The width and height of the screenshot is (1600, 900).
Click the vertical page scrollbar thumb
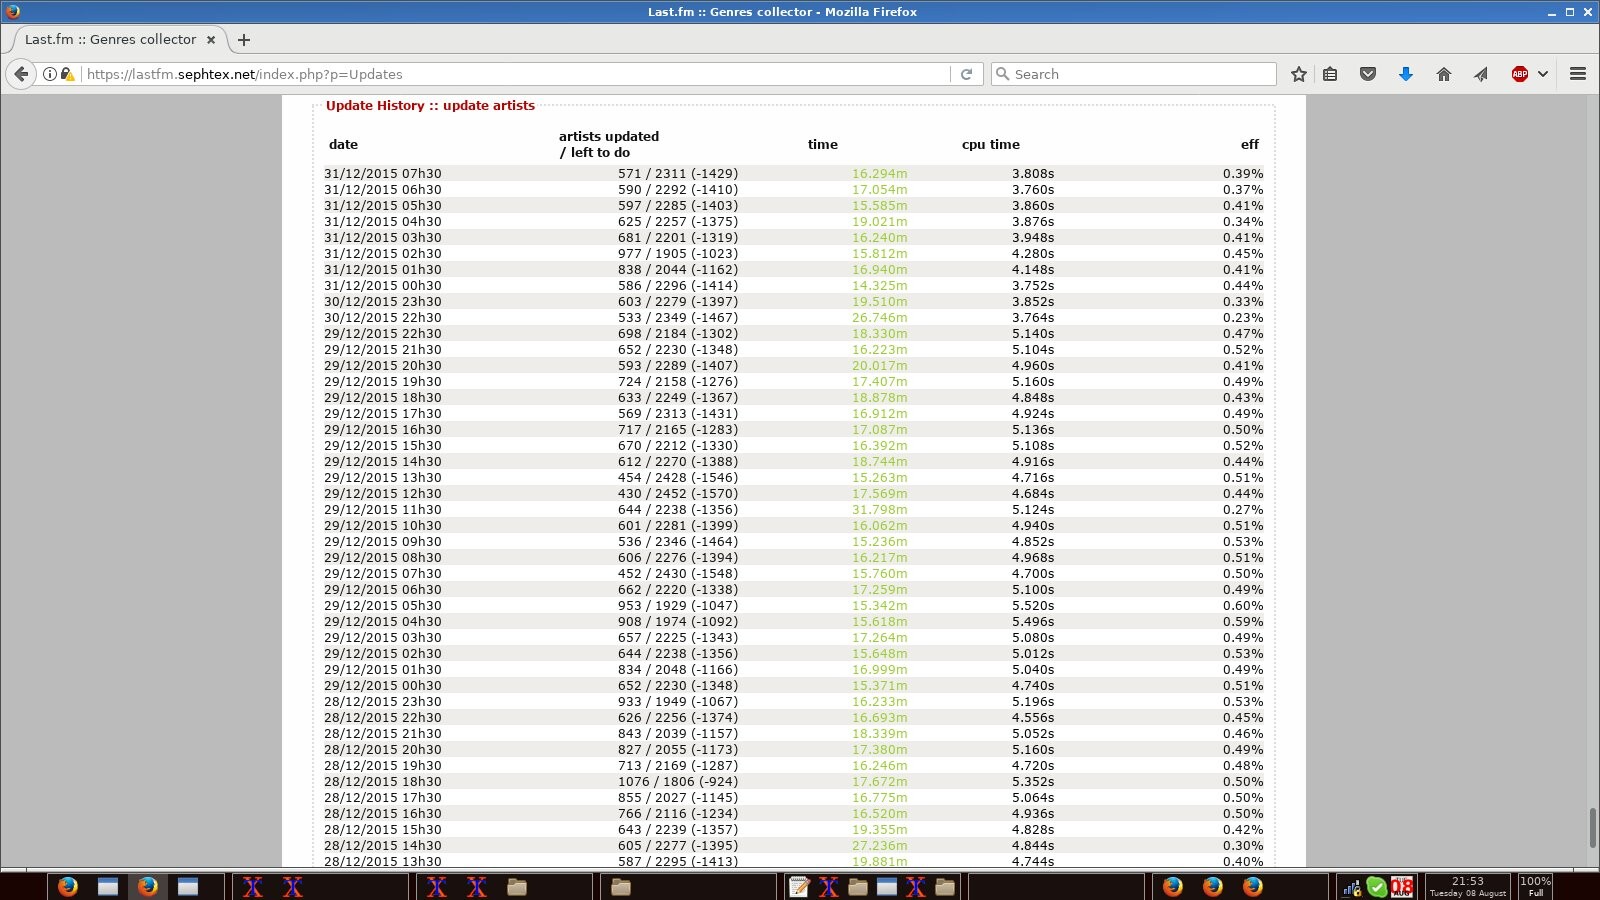(x=1592, y=828)
